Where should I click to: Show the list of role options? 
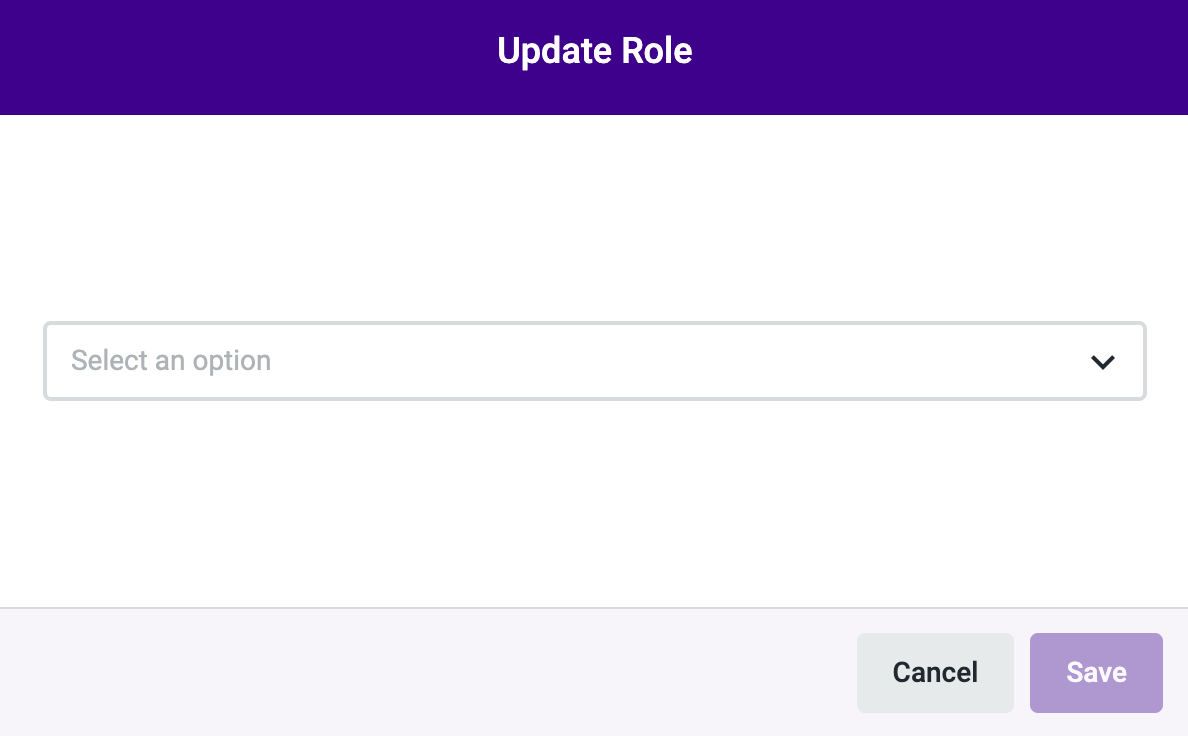point(595,361)
